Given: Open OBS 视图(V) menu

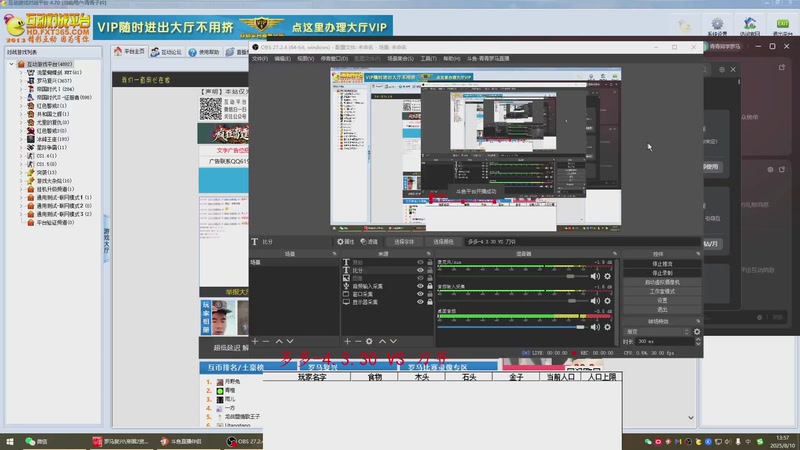Looking at the screenshot, I should click(x=306, y=59).
